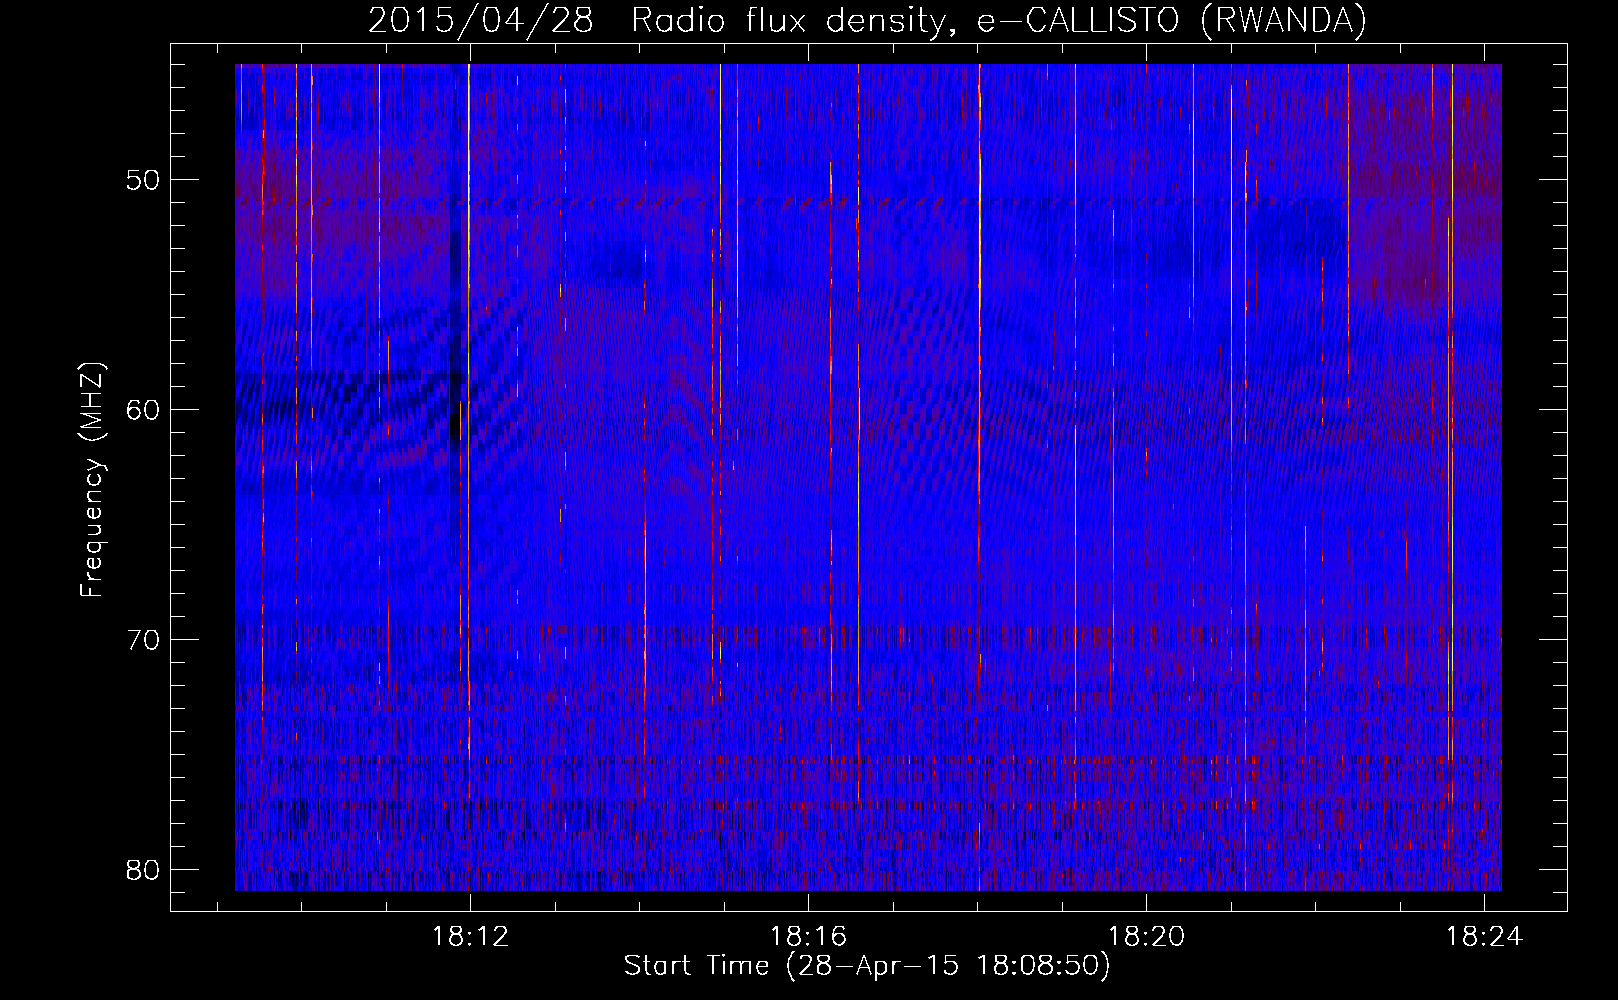Click the 70 frequency tick label
This screenshot has height=1000, width=1618.
tap(143, 640)
